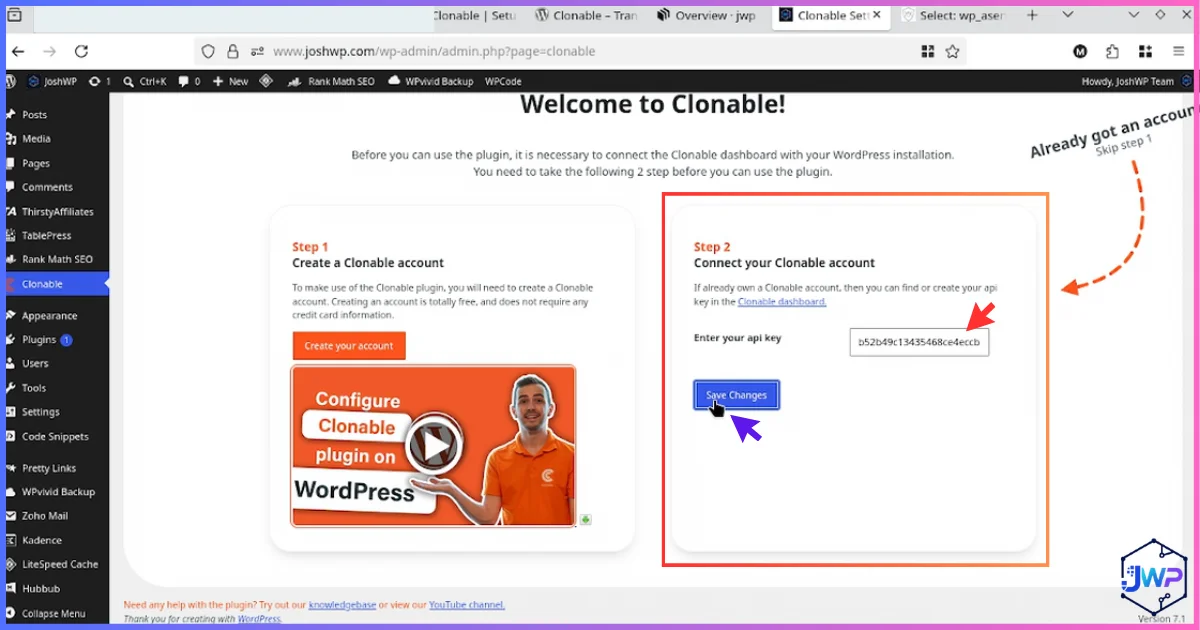Visit the JoshWP site from admin bar

click(x=54, y=81)
